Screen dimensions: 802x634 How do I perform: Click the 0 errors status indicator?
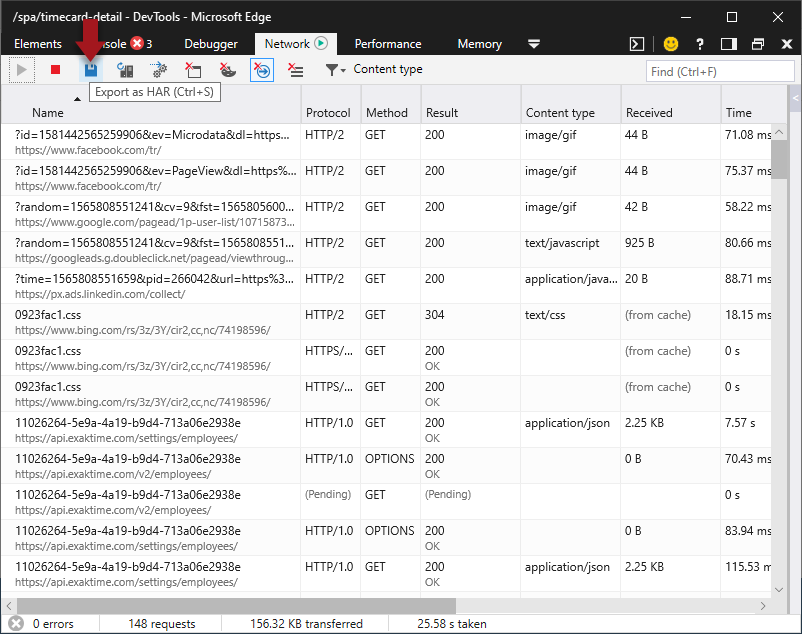(x=42, y=624)
